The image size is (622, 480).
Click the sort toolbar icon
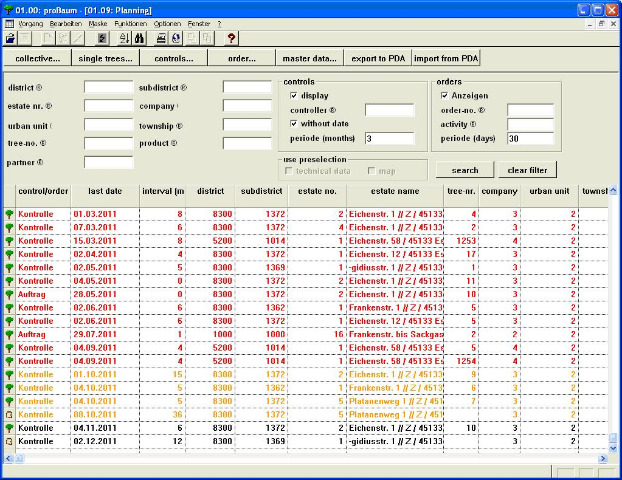(x=124, y=38)
